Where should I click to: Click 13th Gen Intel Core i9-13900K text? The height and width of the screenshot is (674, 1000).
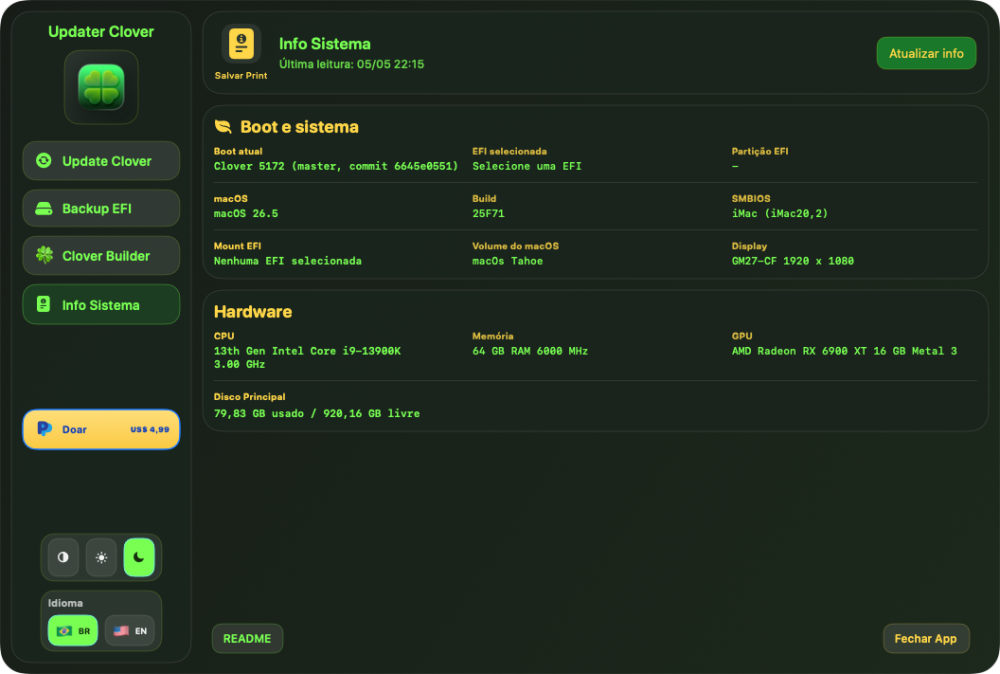(307, 351)
